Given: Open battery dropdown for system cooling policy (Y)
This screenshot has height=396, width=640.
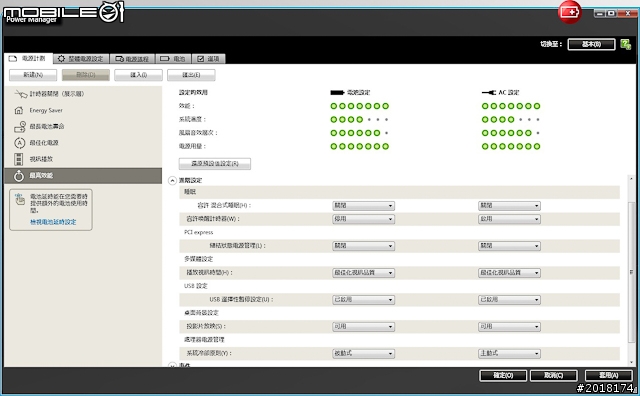Looking at the screenshot, I should (363, 354).
